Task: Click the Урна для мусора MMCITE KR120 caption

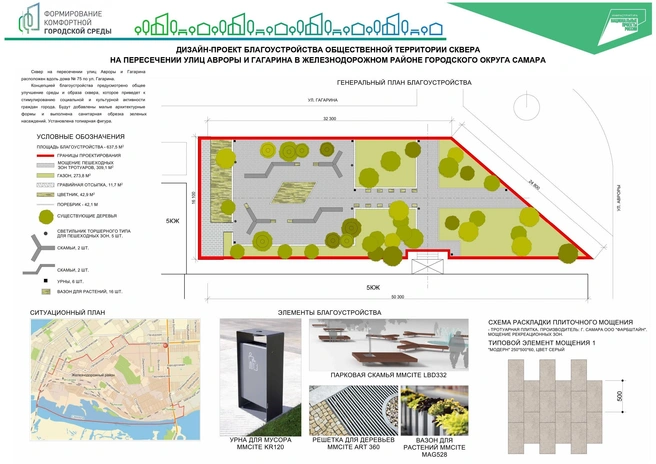Action: 260,443
